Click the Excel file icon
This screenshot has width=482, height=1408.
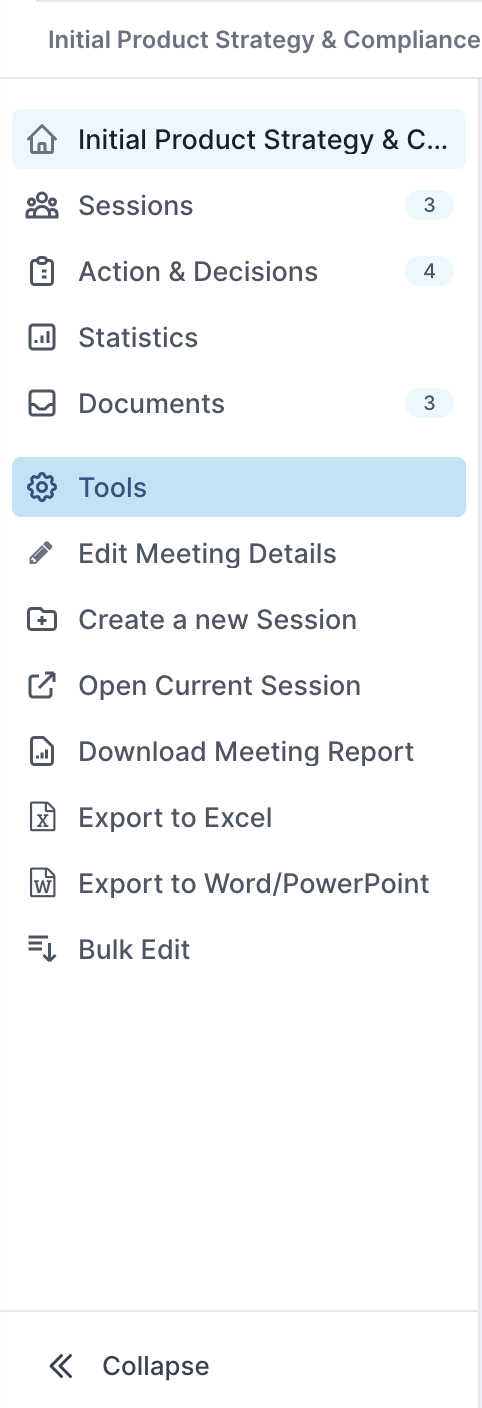coord(42,818)
